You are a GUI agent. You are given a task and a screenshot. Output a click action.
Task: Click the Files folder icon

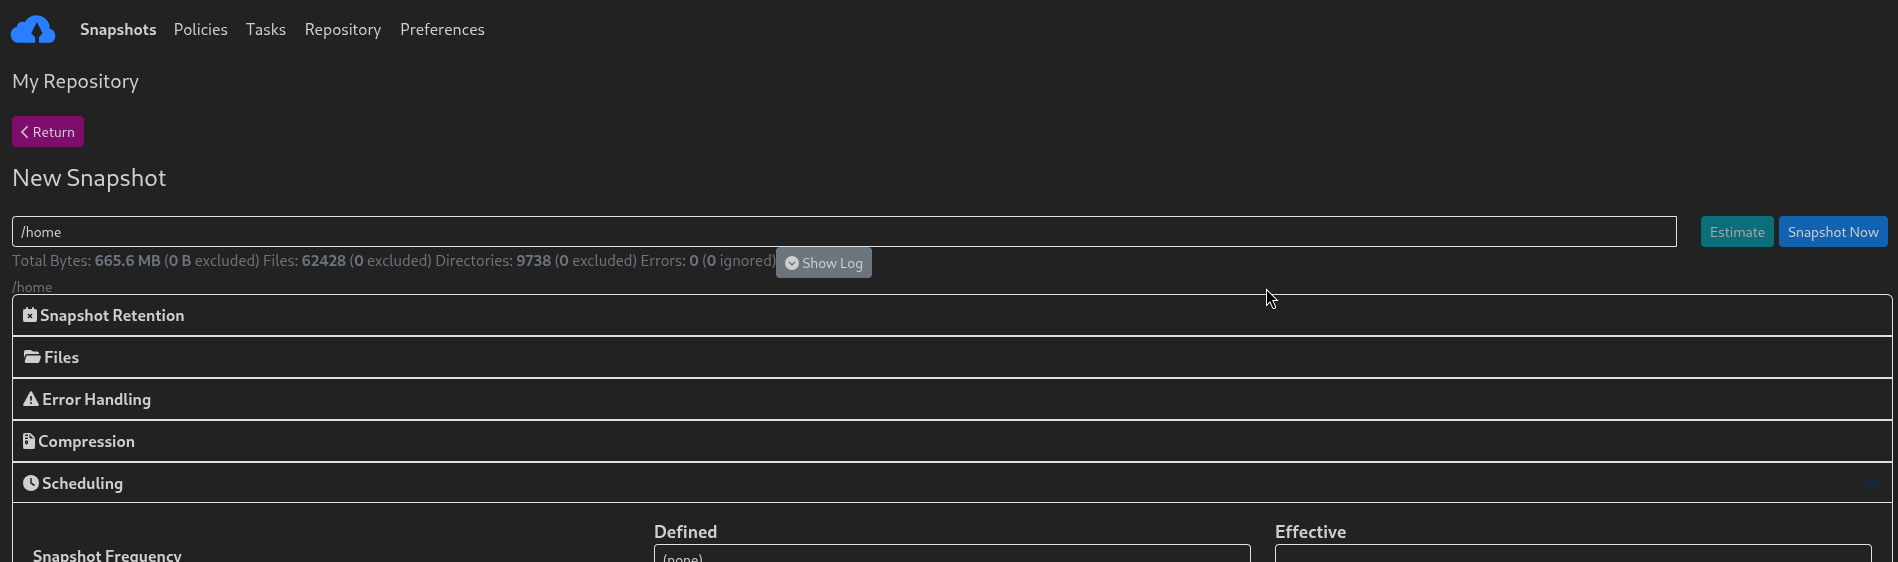pyautogui.click(x=32, y=357)
